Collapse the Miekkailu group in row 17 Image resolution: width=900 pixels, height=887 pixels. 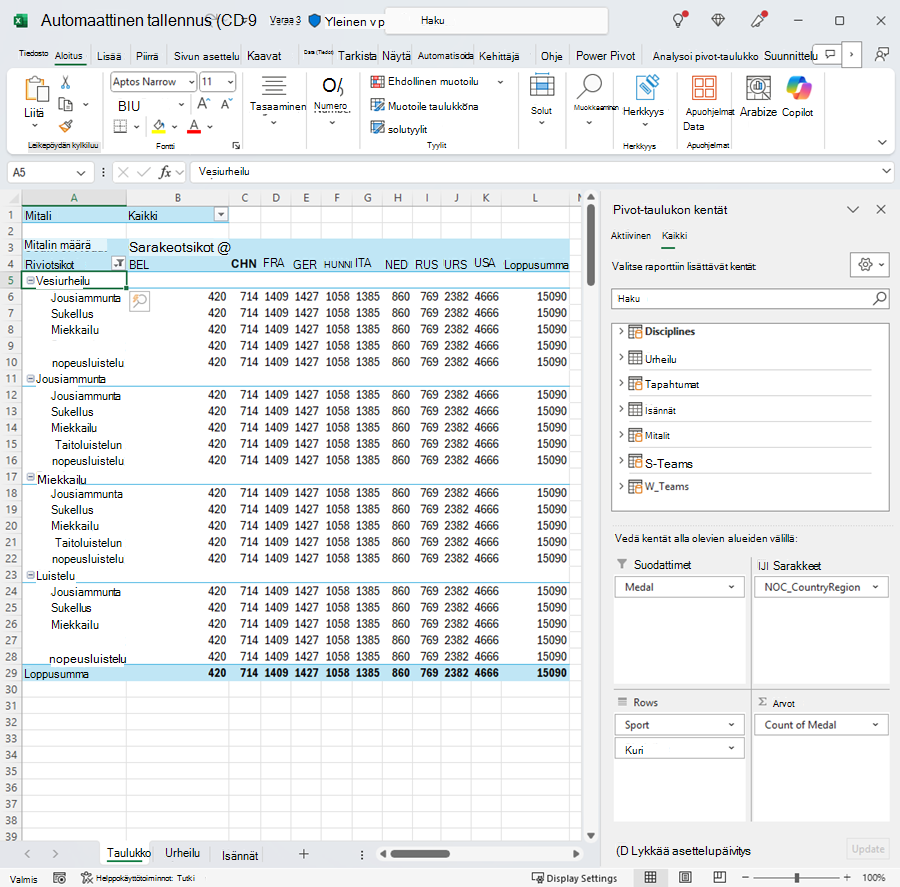pyautogui.click(x=30, y=477)
